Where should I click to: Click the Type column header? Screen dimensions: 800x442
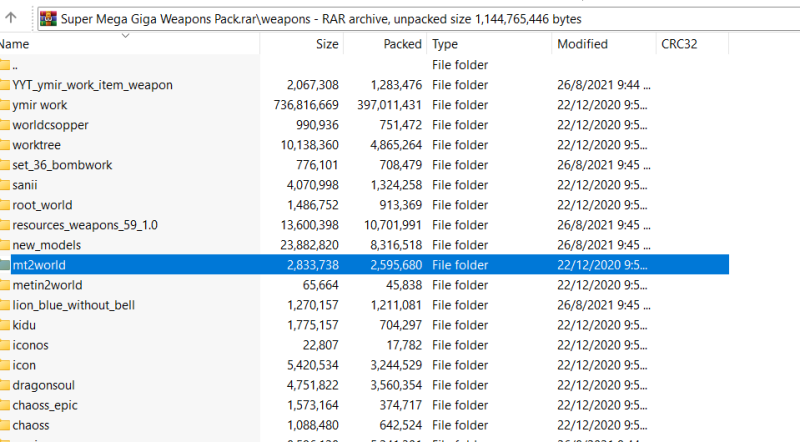point(445,44)
